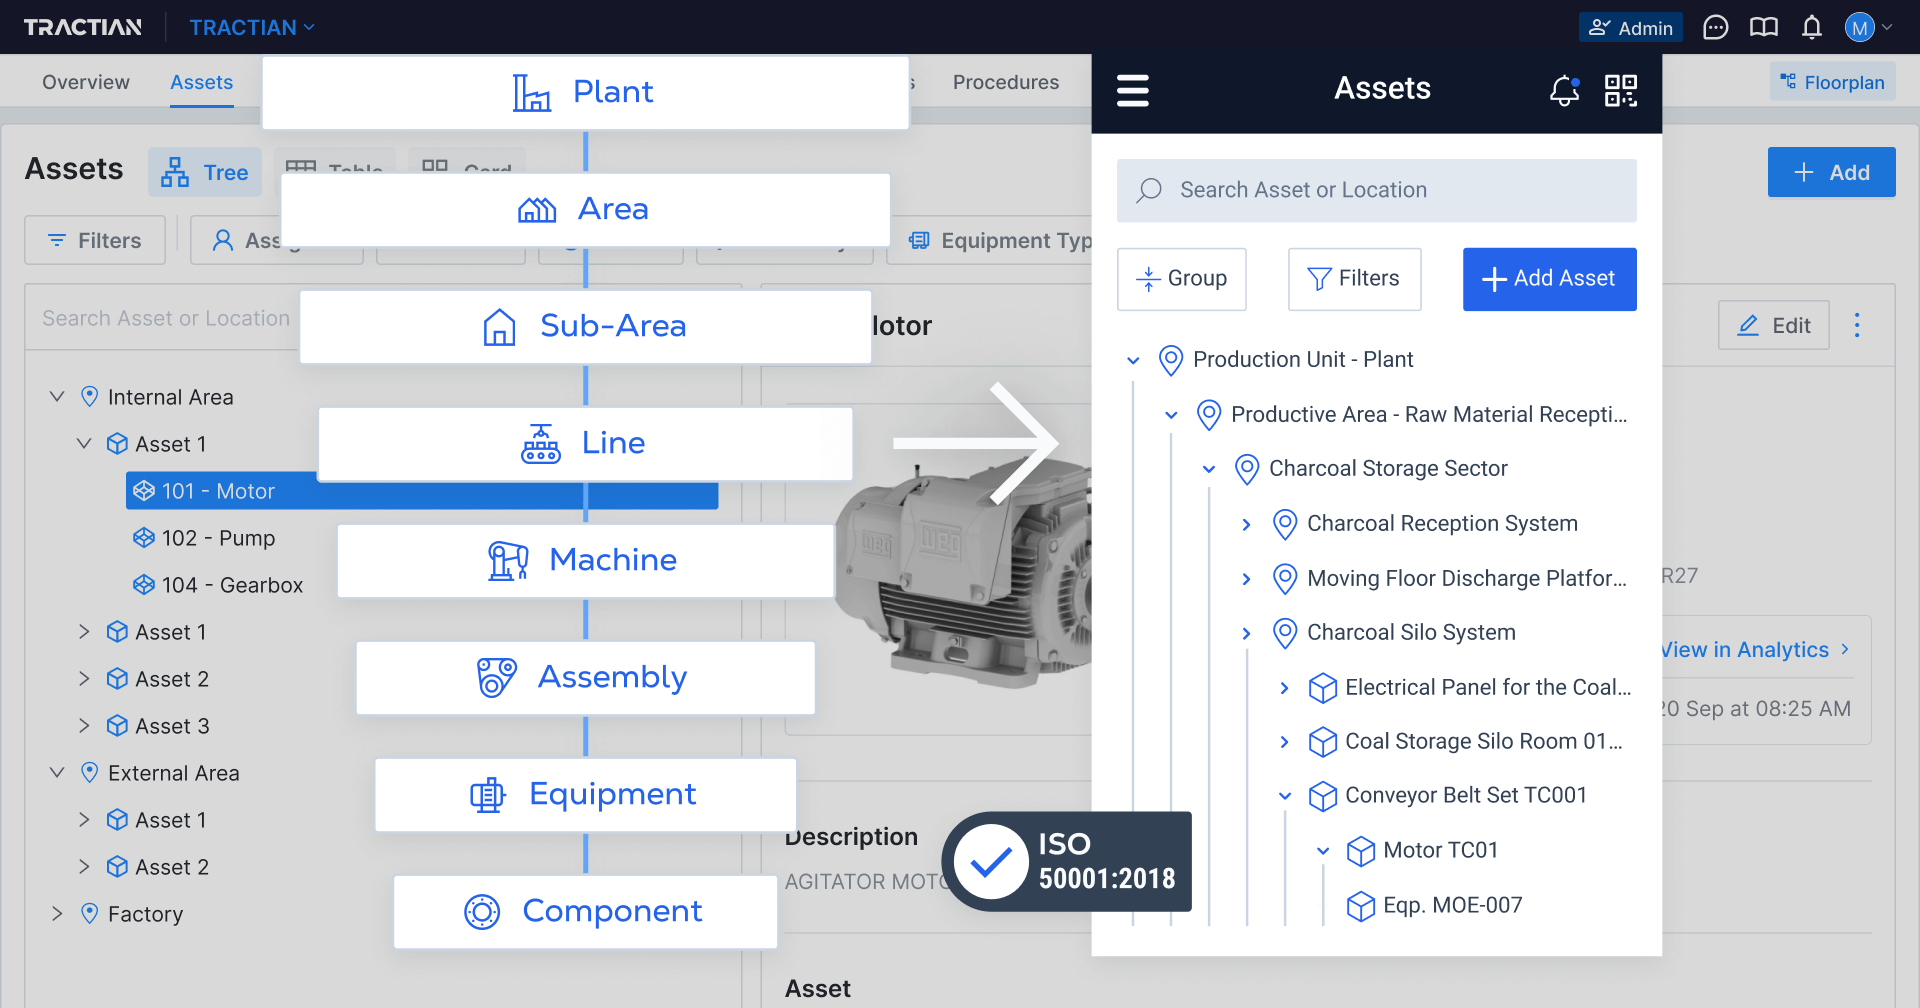Click the Group icon in the side panel
The width and height of the screenshot is (1920, 1008).
click(x=1149, y=278)
